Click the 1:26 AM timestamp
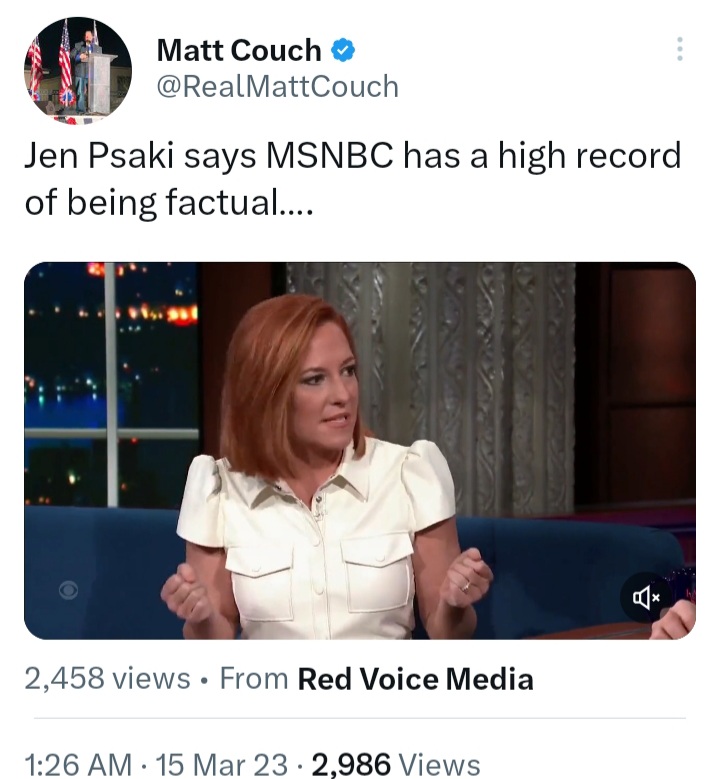This screenshot has height=779, width=720. [x=79, y=765]
